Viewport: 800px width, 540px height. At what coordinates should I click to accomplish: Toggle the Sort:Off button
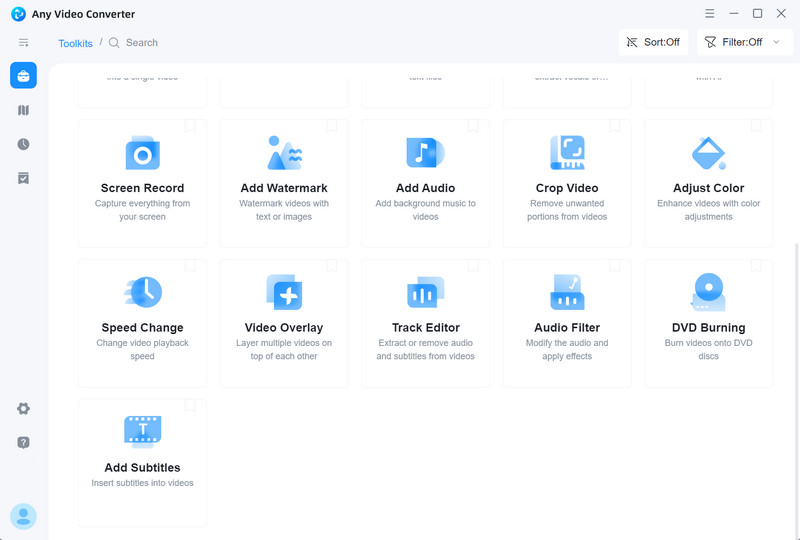click(653, 42)
